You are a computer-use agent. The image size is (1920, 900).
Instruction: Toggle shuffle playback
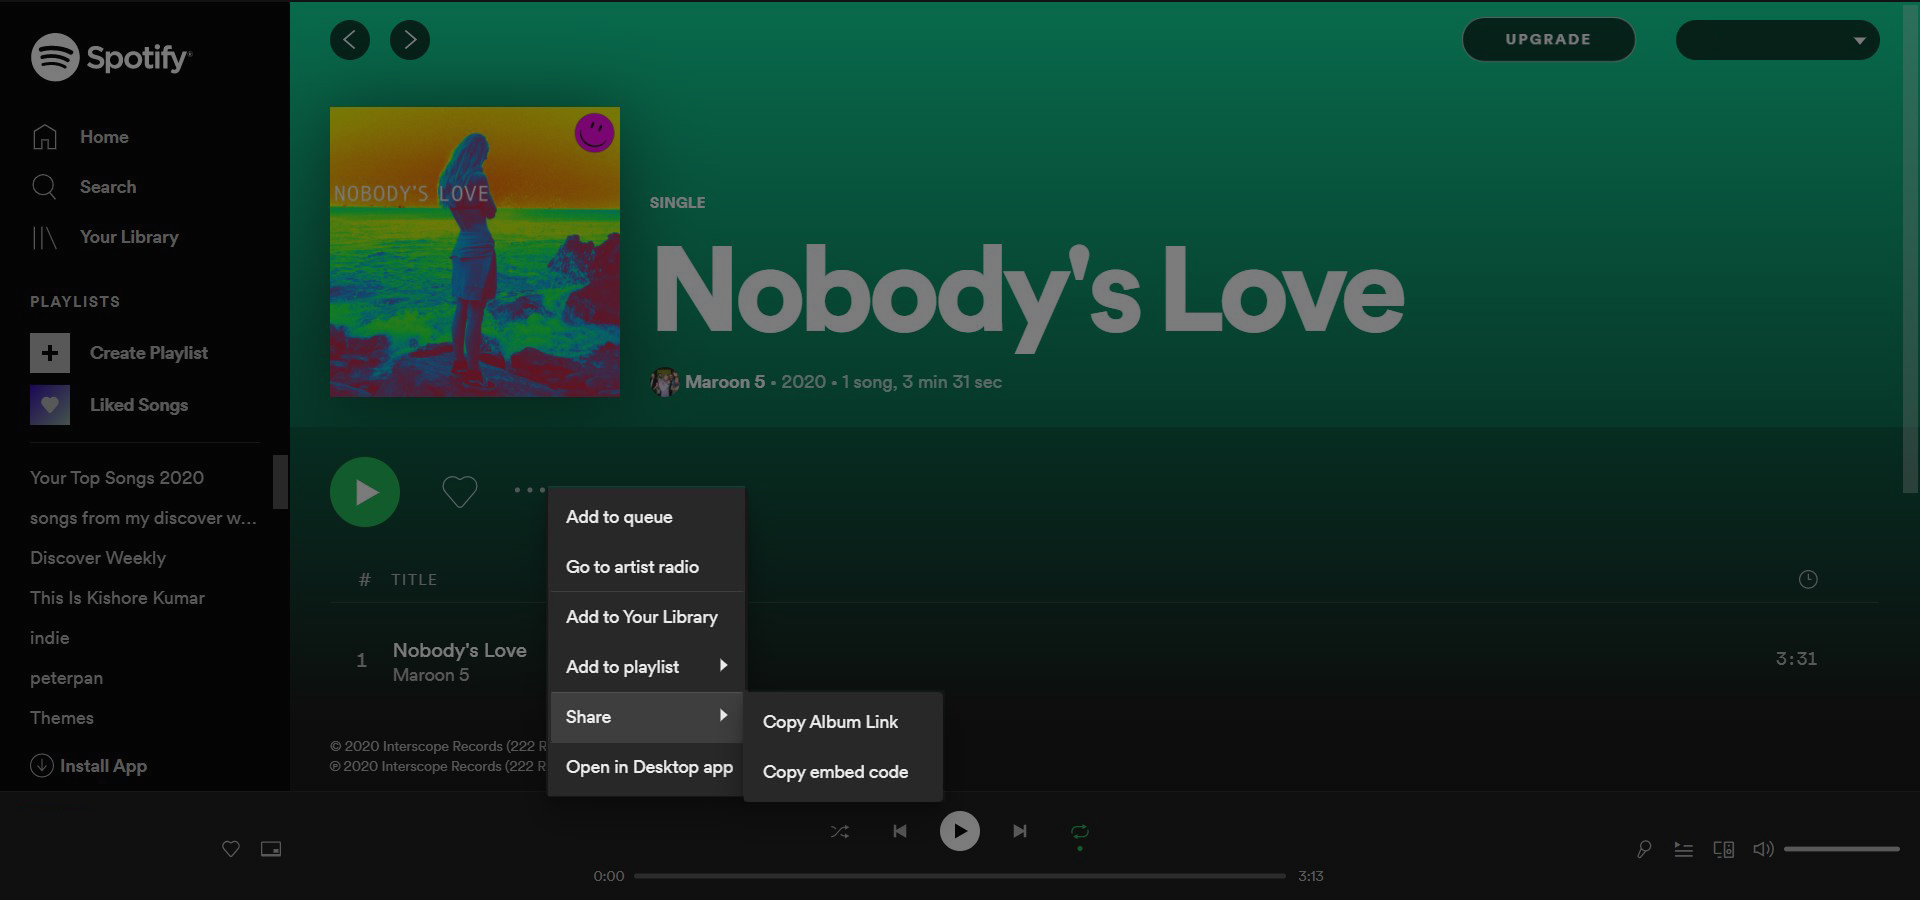point(840,831)
